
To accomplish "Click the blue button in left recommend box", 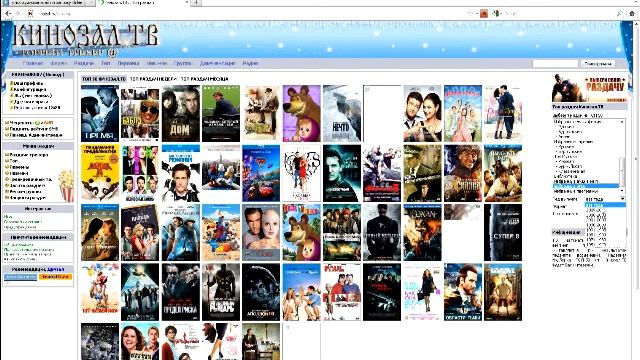I will 20,277.
